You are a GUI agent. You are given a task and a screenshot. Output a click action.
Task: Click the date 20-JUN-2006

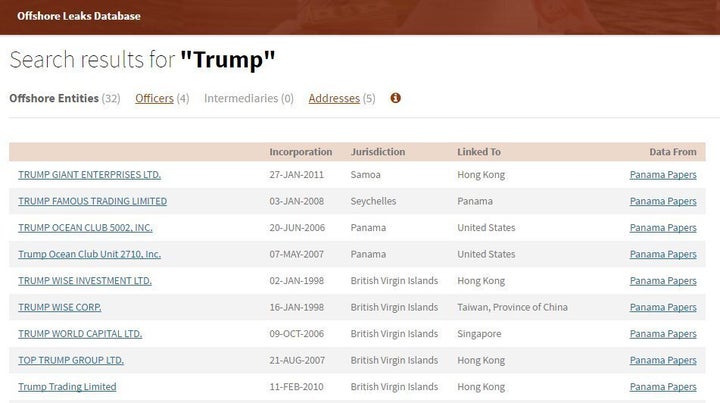coord(297,228)
